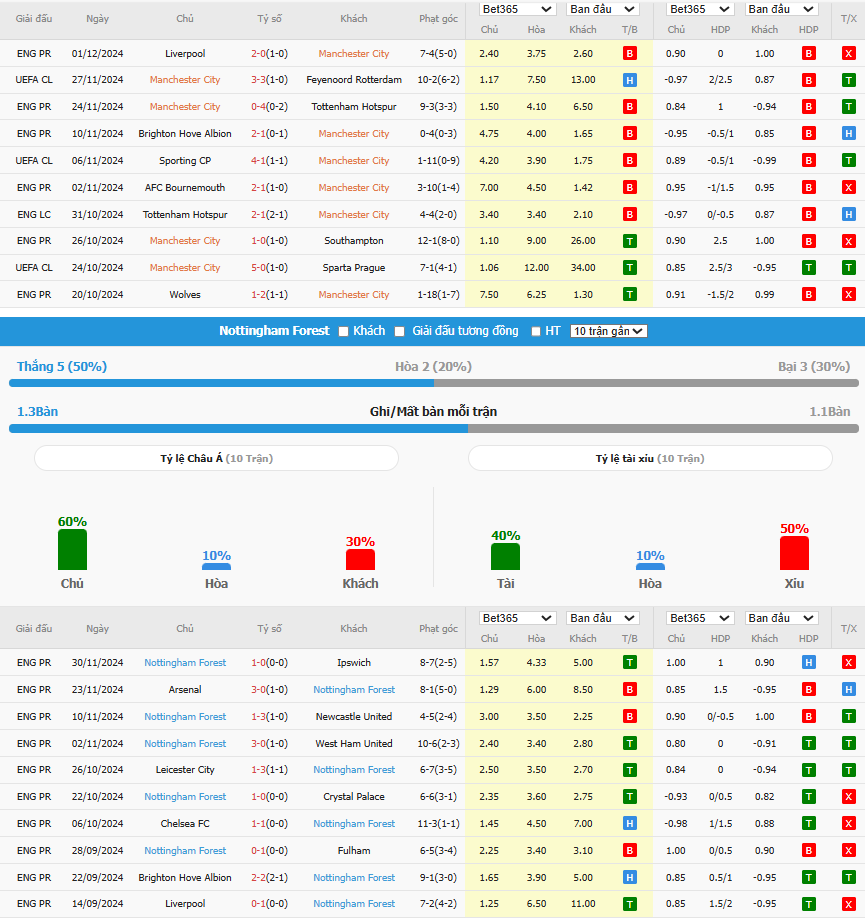Switch to the Tỷ lệ tài xỉu tab
The width and height of the screenshot is (865, 920).
click(650, 458)
